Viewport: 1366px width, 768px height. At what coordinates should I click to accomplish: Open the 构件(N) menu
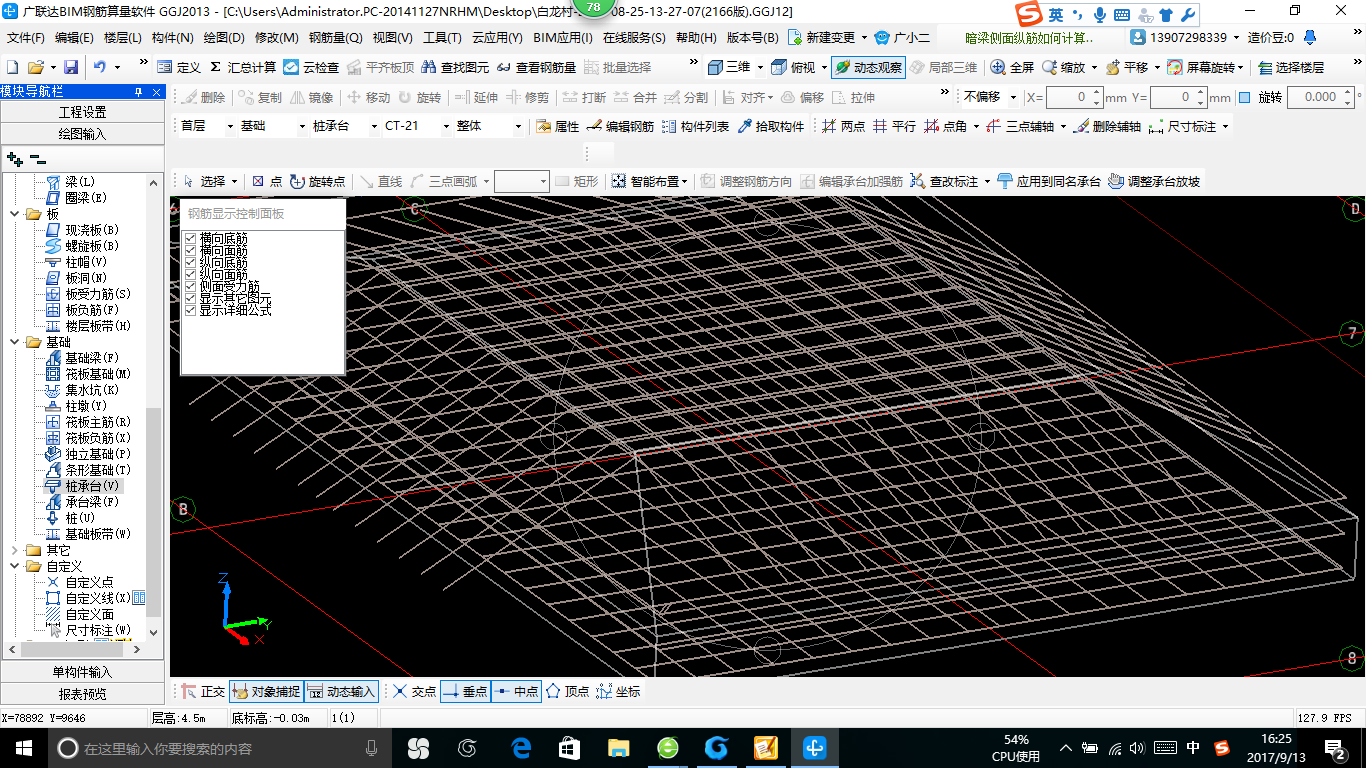pos(173,37)
